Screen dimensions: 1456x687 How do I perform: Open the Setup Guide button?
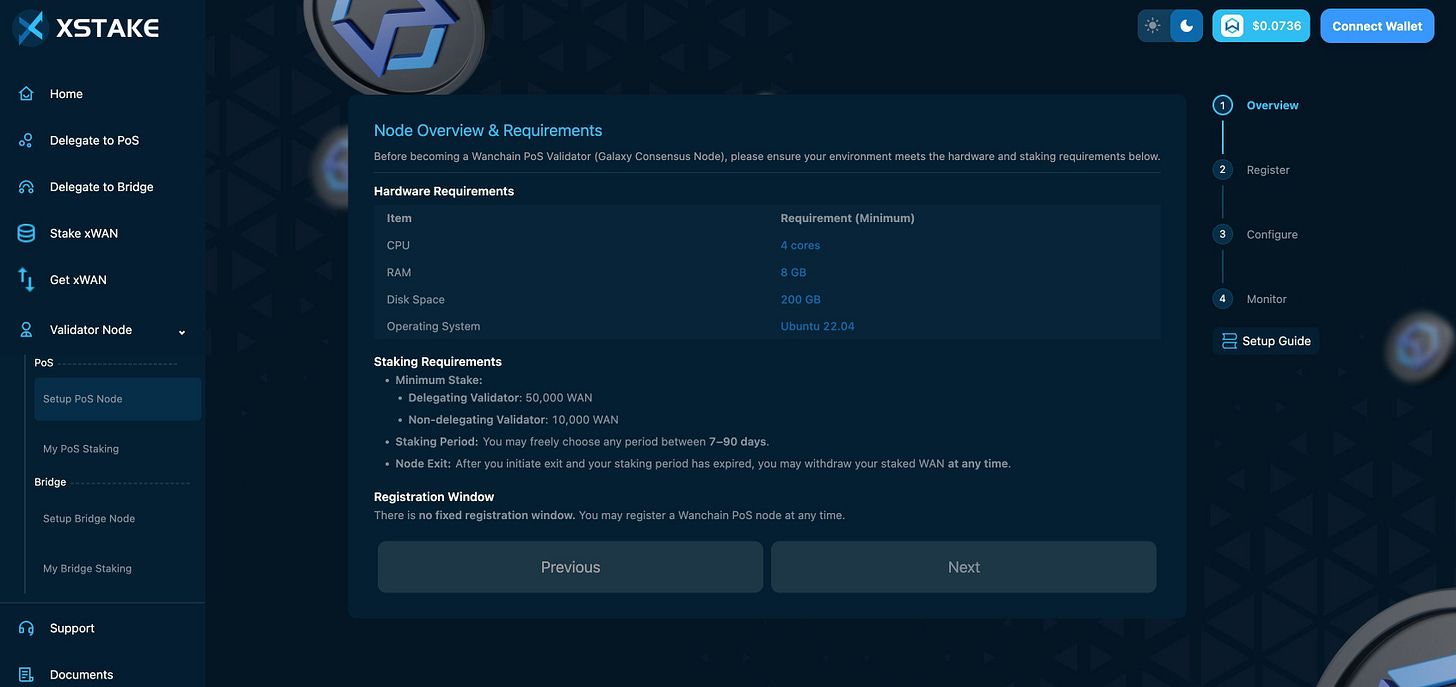[x=1266, y=341]
